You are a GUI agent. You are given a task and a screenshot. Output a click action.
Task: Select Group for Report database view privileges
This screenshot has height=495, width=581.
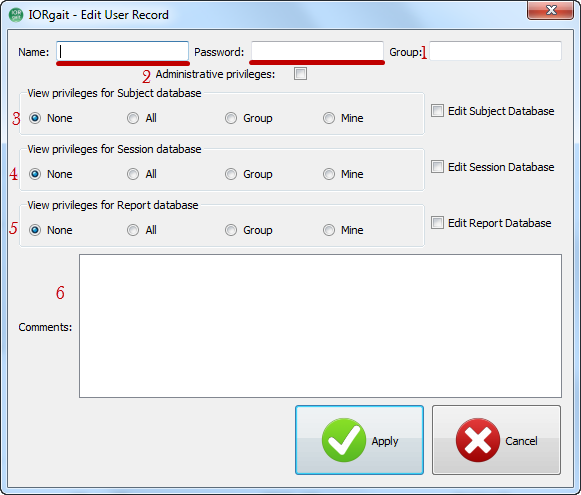coord(230,230)
